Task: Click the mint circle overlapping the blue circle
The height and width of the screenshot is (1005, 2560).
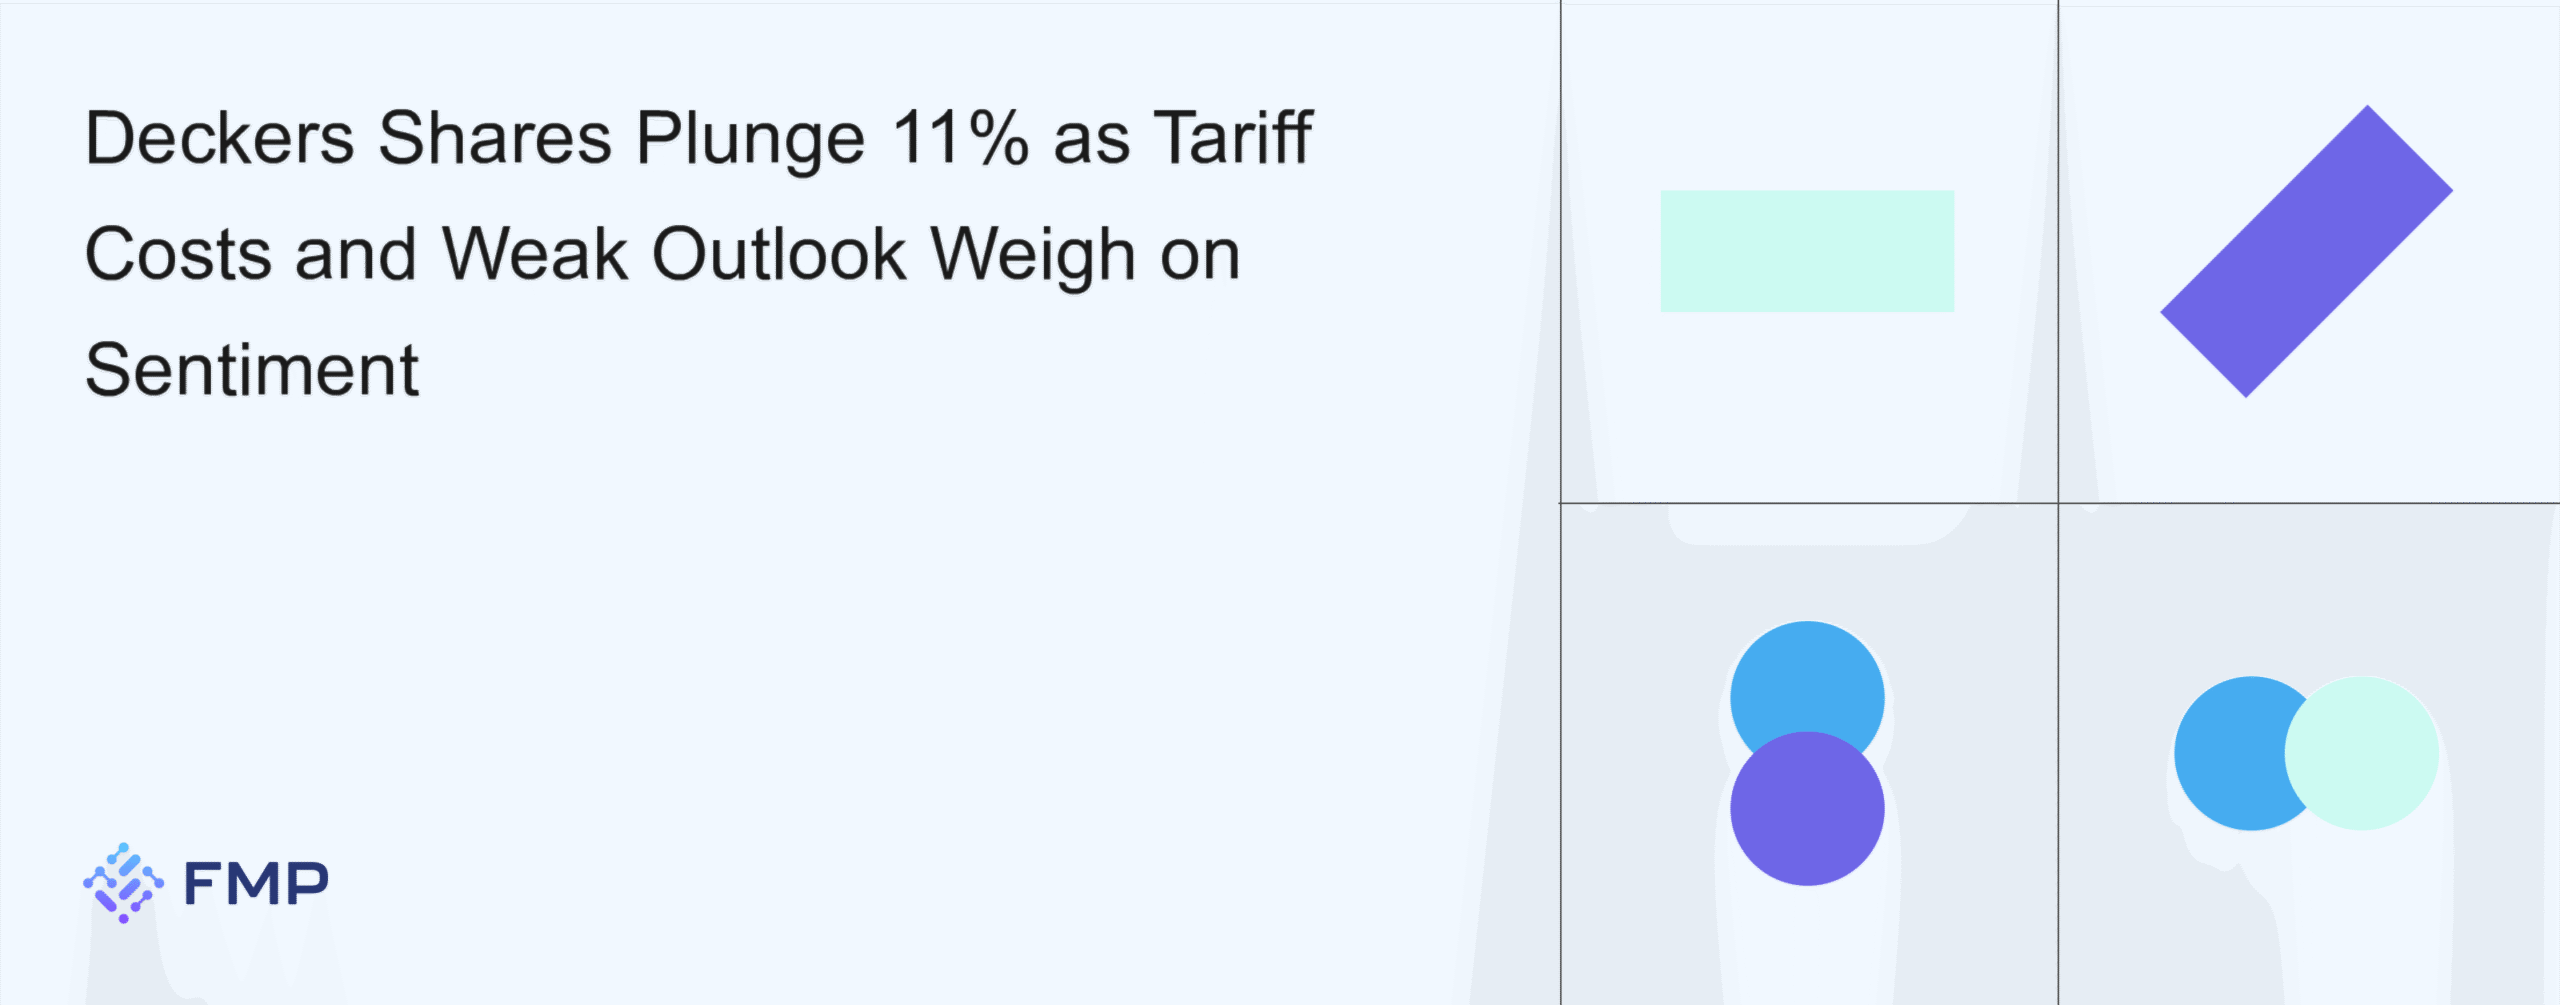Action: pos(2362,753)
